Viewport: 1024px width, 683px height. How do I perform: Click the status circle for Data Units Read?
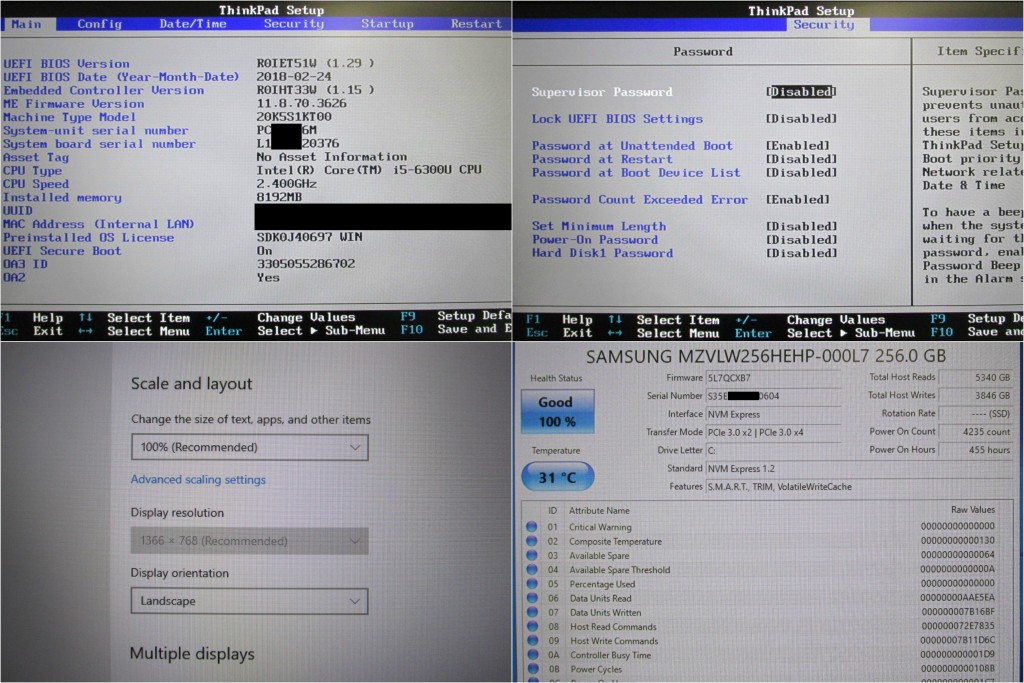click(532, 598)
